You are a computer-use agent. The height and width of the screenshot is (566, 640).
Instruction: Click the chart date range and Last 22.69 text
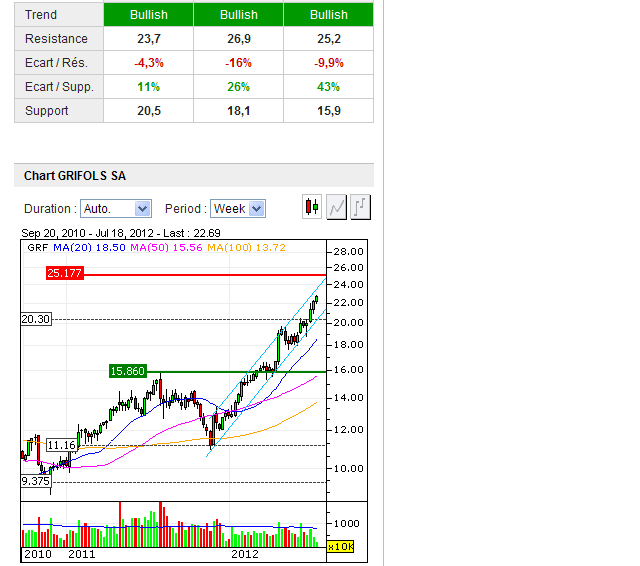pyautogui.click(x=121, y=233)
